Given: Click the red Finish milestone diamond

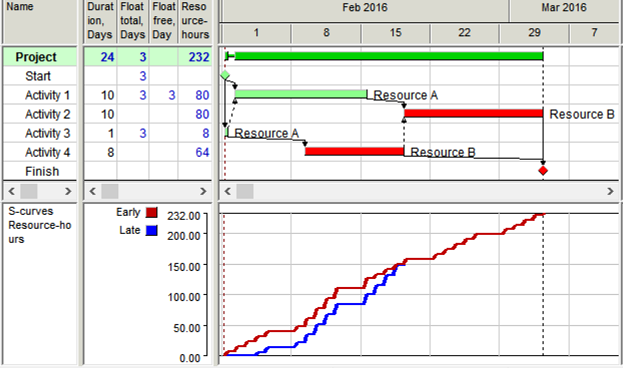Looking at the screenshot, I should pyautogui.click(x=543, y=171).
